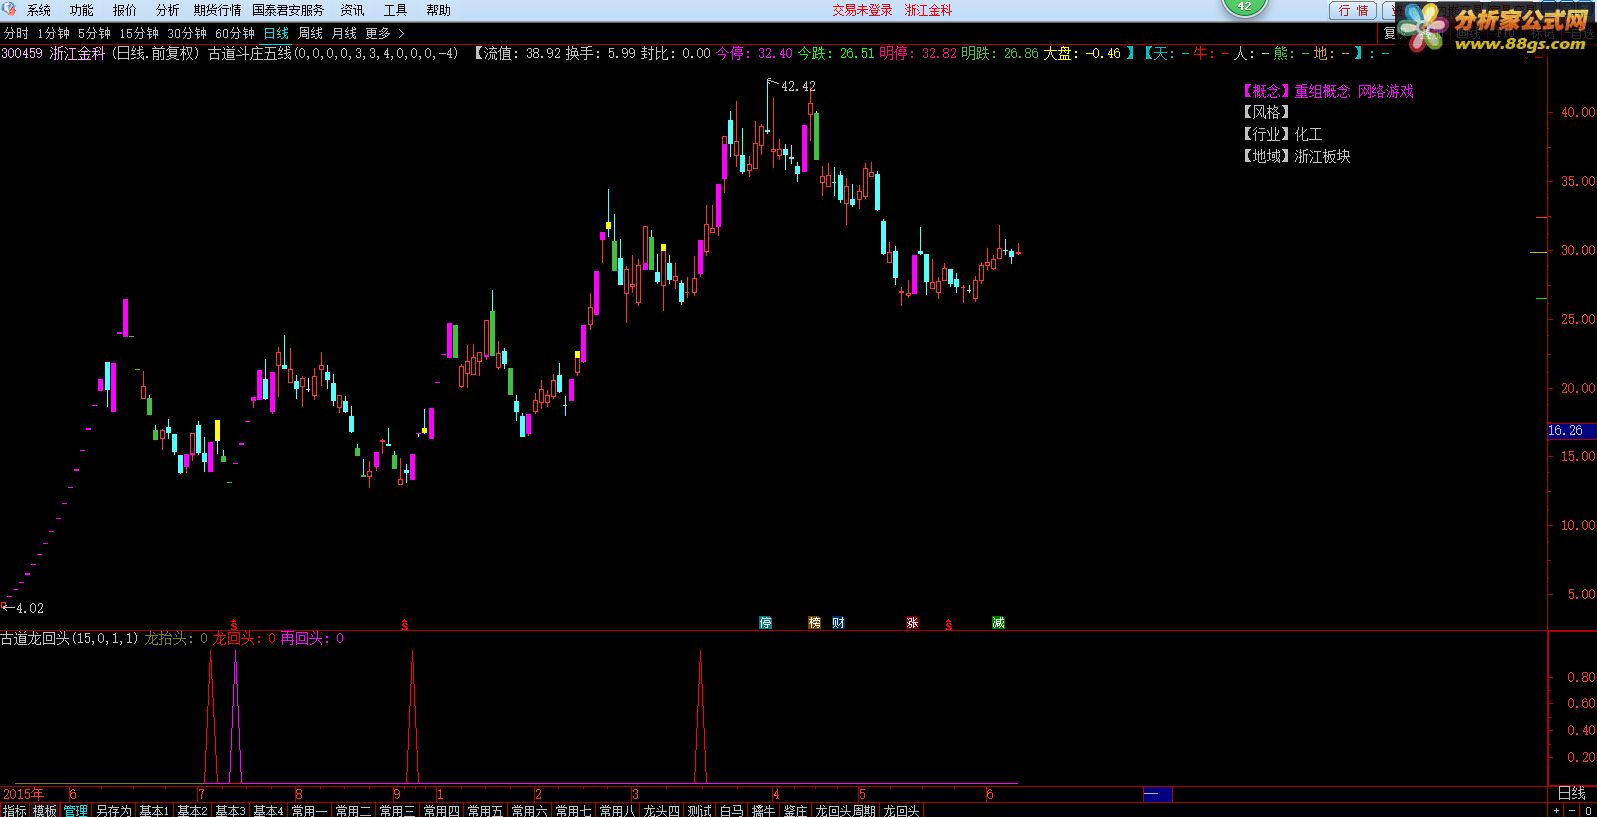The image size is (1597, 817).
Task: Select the 龙回头 template
Action: pos(901,810)
